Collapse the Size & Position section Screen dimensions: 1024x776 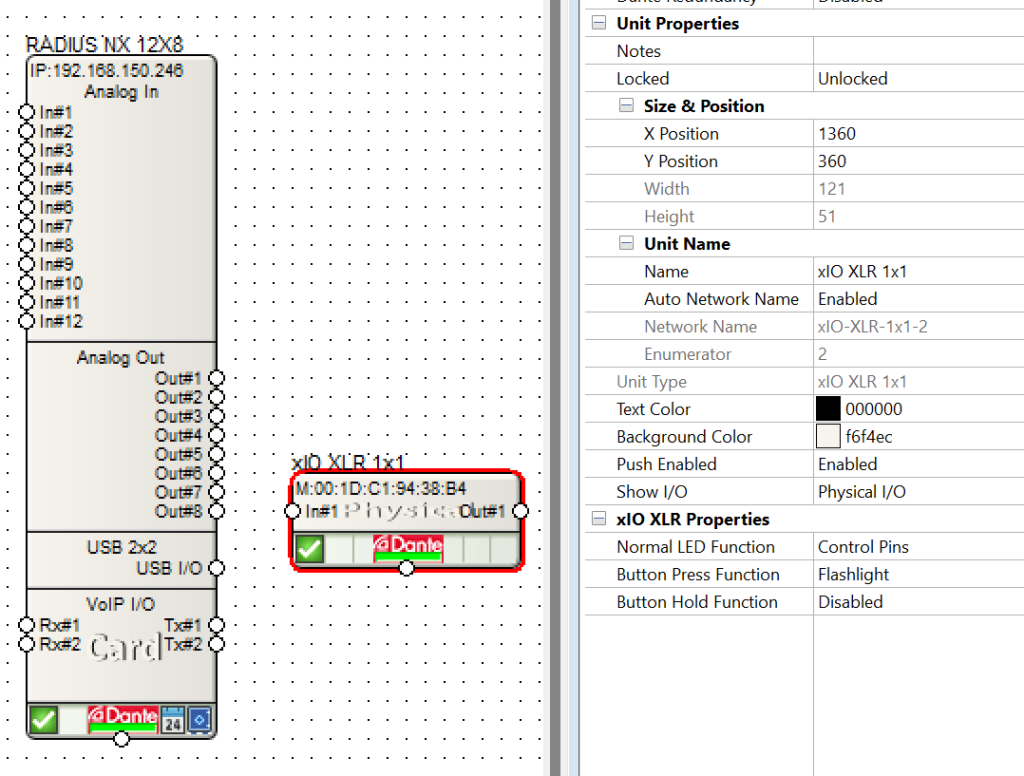click(x=626, y=106)
